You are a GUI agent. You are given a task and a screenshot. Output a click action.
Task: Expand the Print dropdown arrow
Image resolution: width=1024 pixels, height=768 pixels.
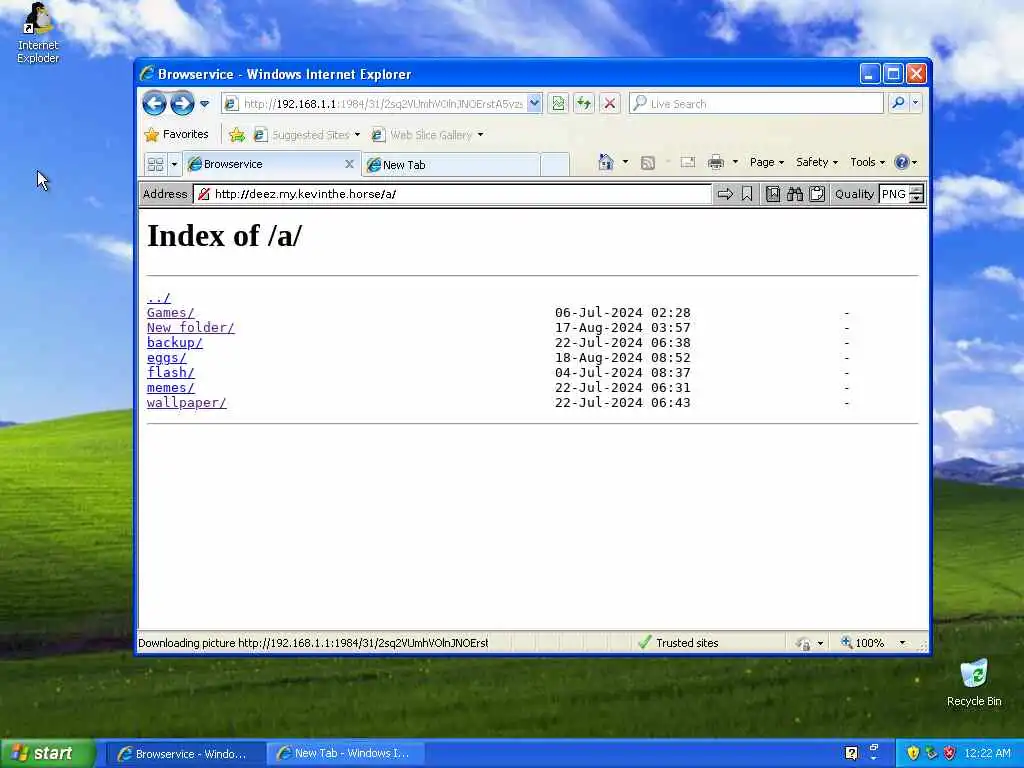(735, 162)
